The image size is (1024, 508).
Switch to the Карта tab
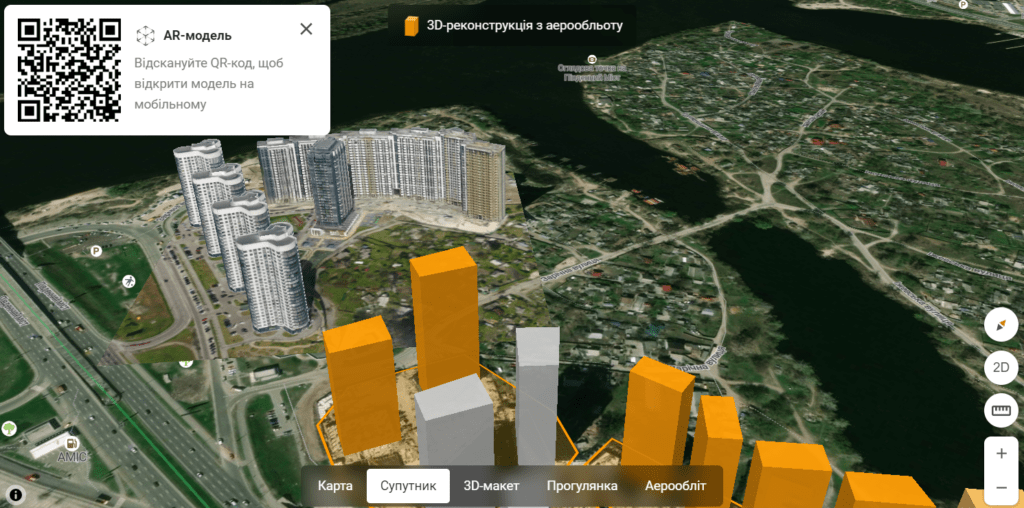[x=335, y=486]
